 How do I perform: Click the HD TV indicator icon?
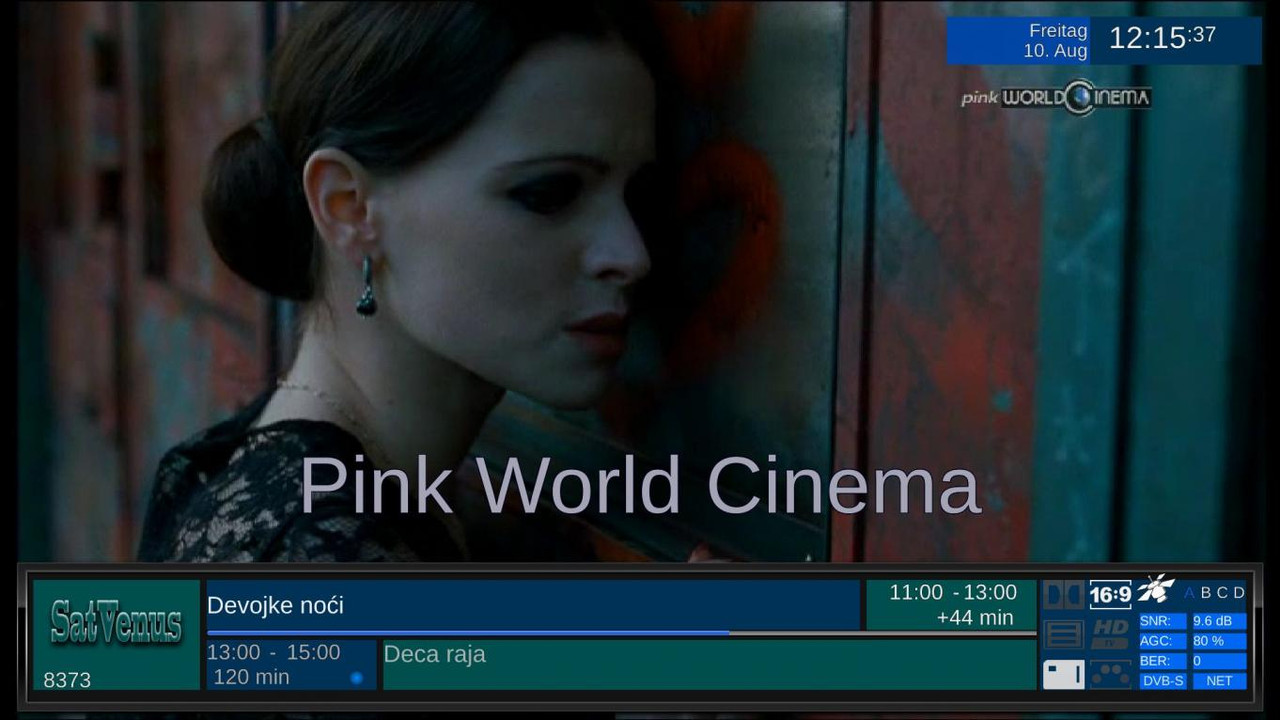click(1110, 634)
